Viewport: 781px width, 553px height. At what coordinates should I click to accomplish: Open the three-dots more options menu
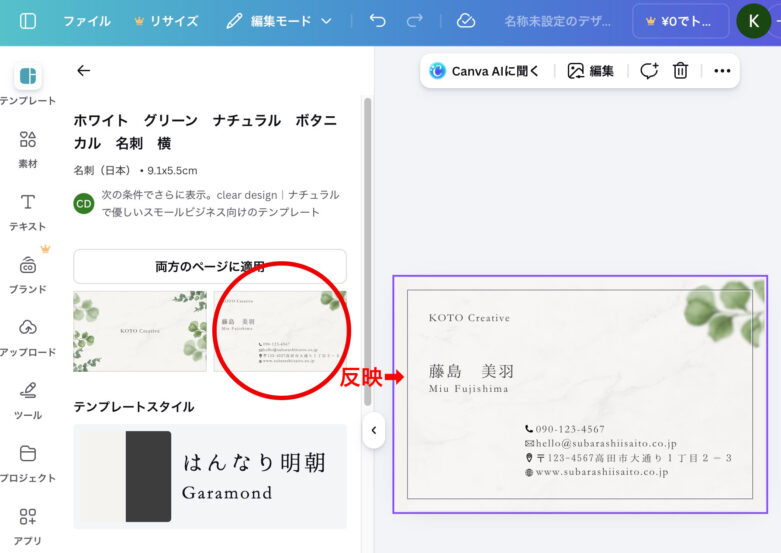click(722, 71)
